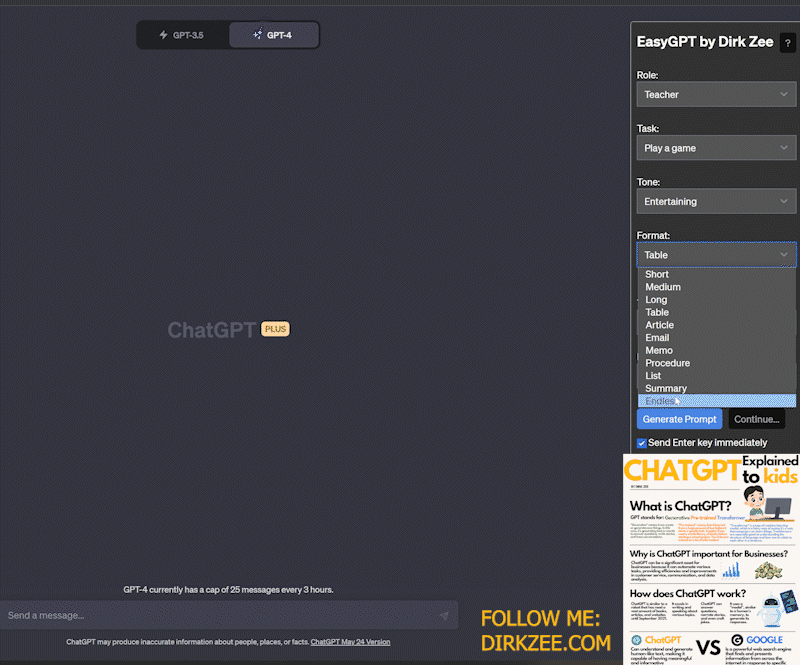Click the Format dropdown chevron arrow
This screenshot has width=800, height=665.
click(784, 255)
